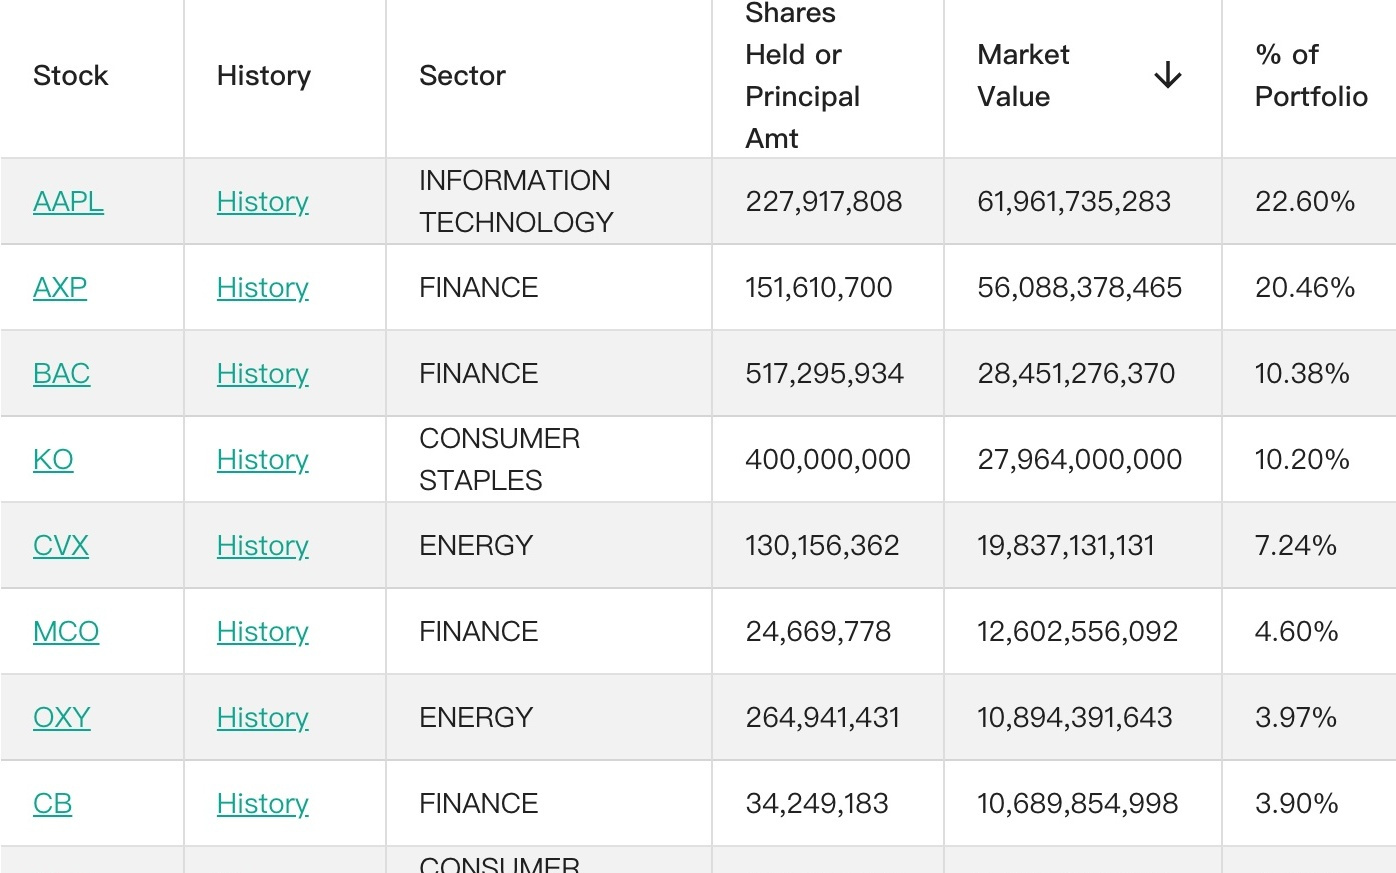Sort by % of Portfolio header
Screen dimensions: 1396x873
pyautogui.click(x=1310, y=76)
